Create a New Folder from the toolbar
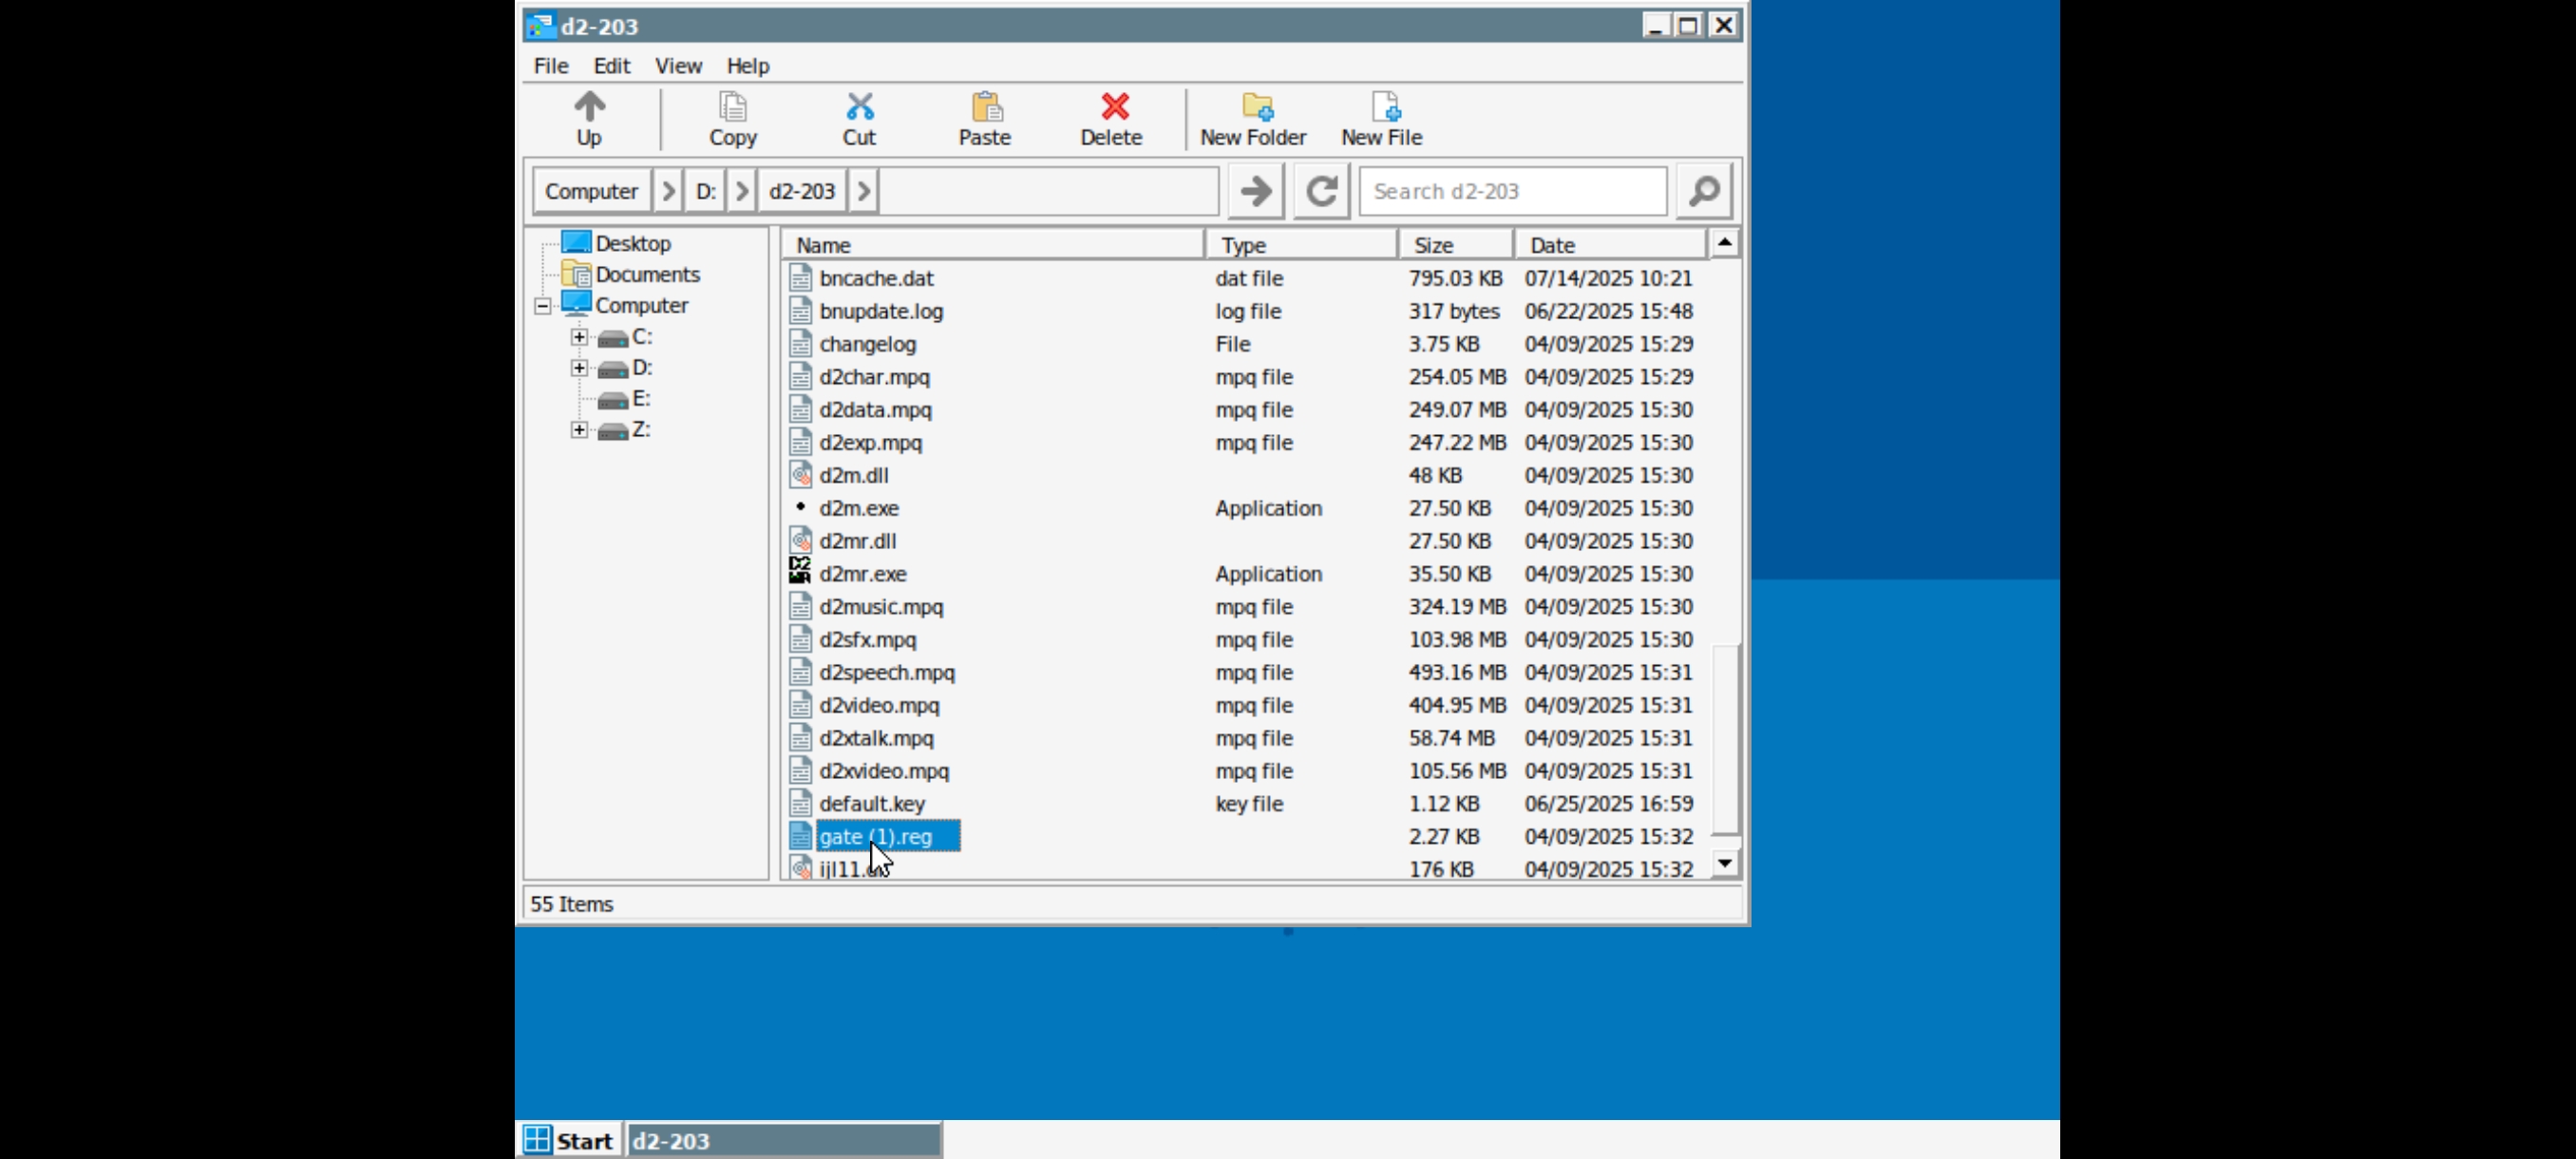Viewport: 2576px width, 1159px height. pos(1255,107)
